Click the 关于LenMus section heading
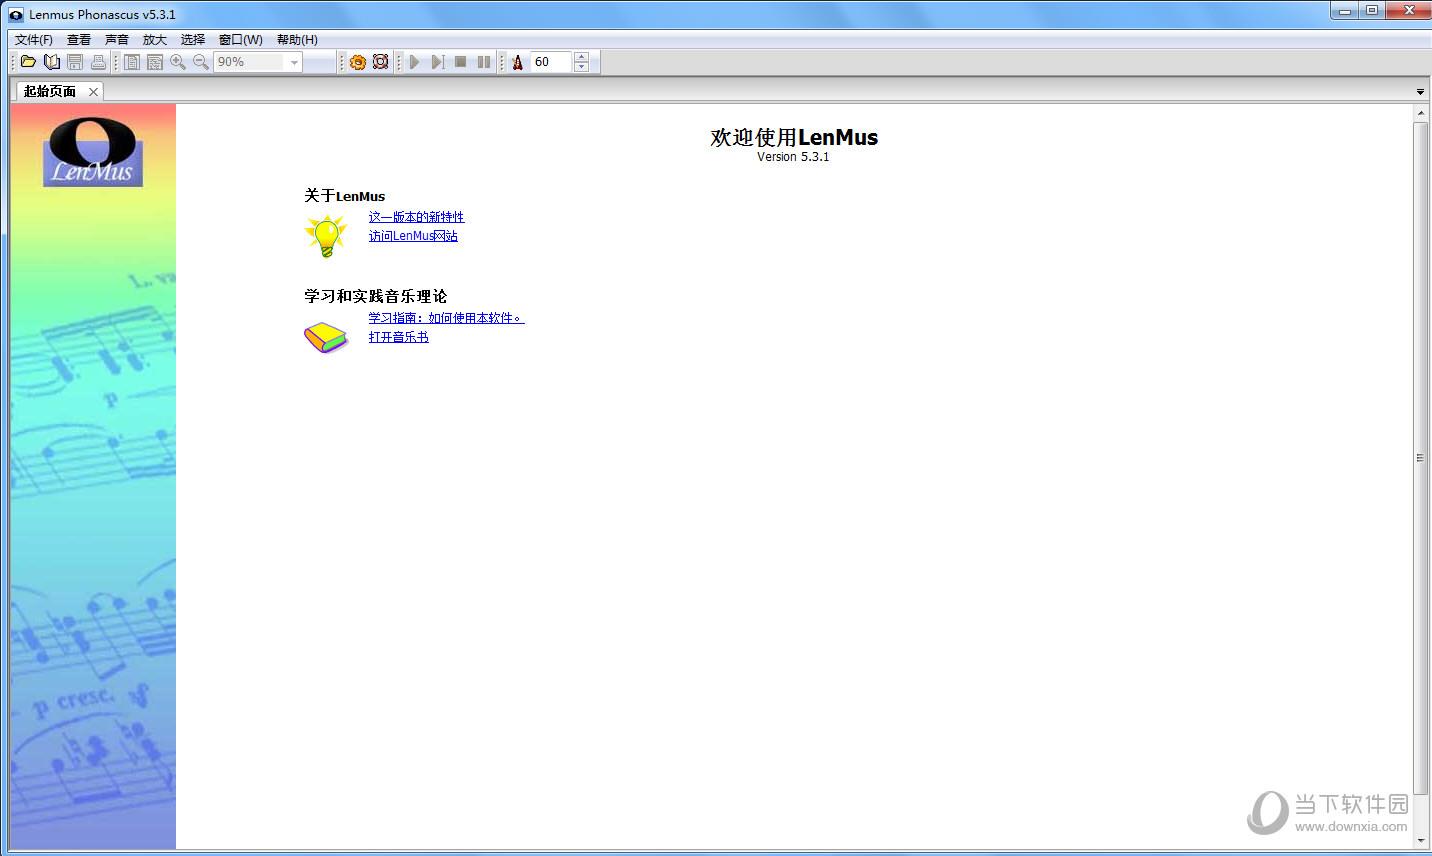 [x=345, y=196]
